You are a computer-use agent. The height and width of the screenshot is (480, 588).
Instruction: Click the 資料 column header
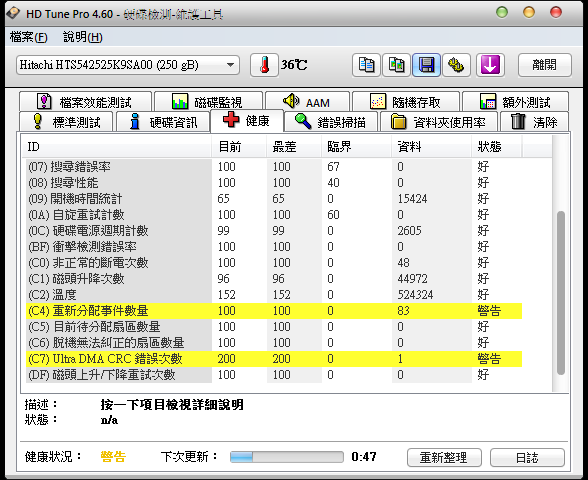431,147
